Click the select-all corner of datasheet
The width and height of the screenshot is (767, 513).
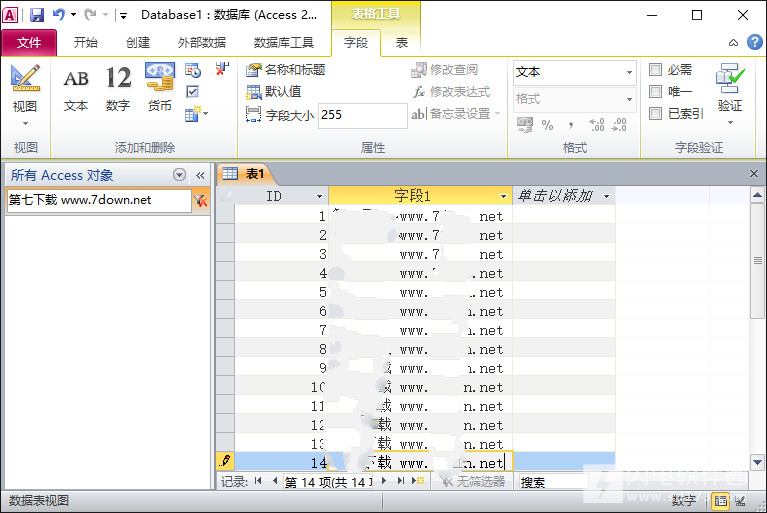(x=226, y=196)
